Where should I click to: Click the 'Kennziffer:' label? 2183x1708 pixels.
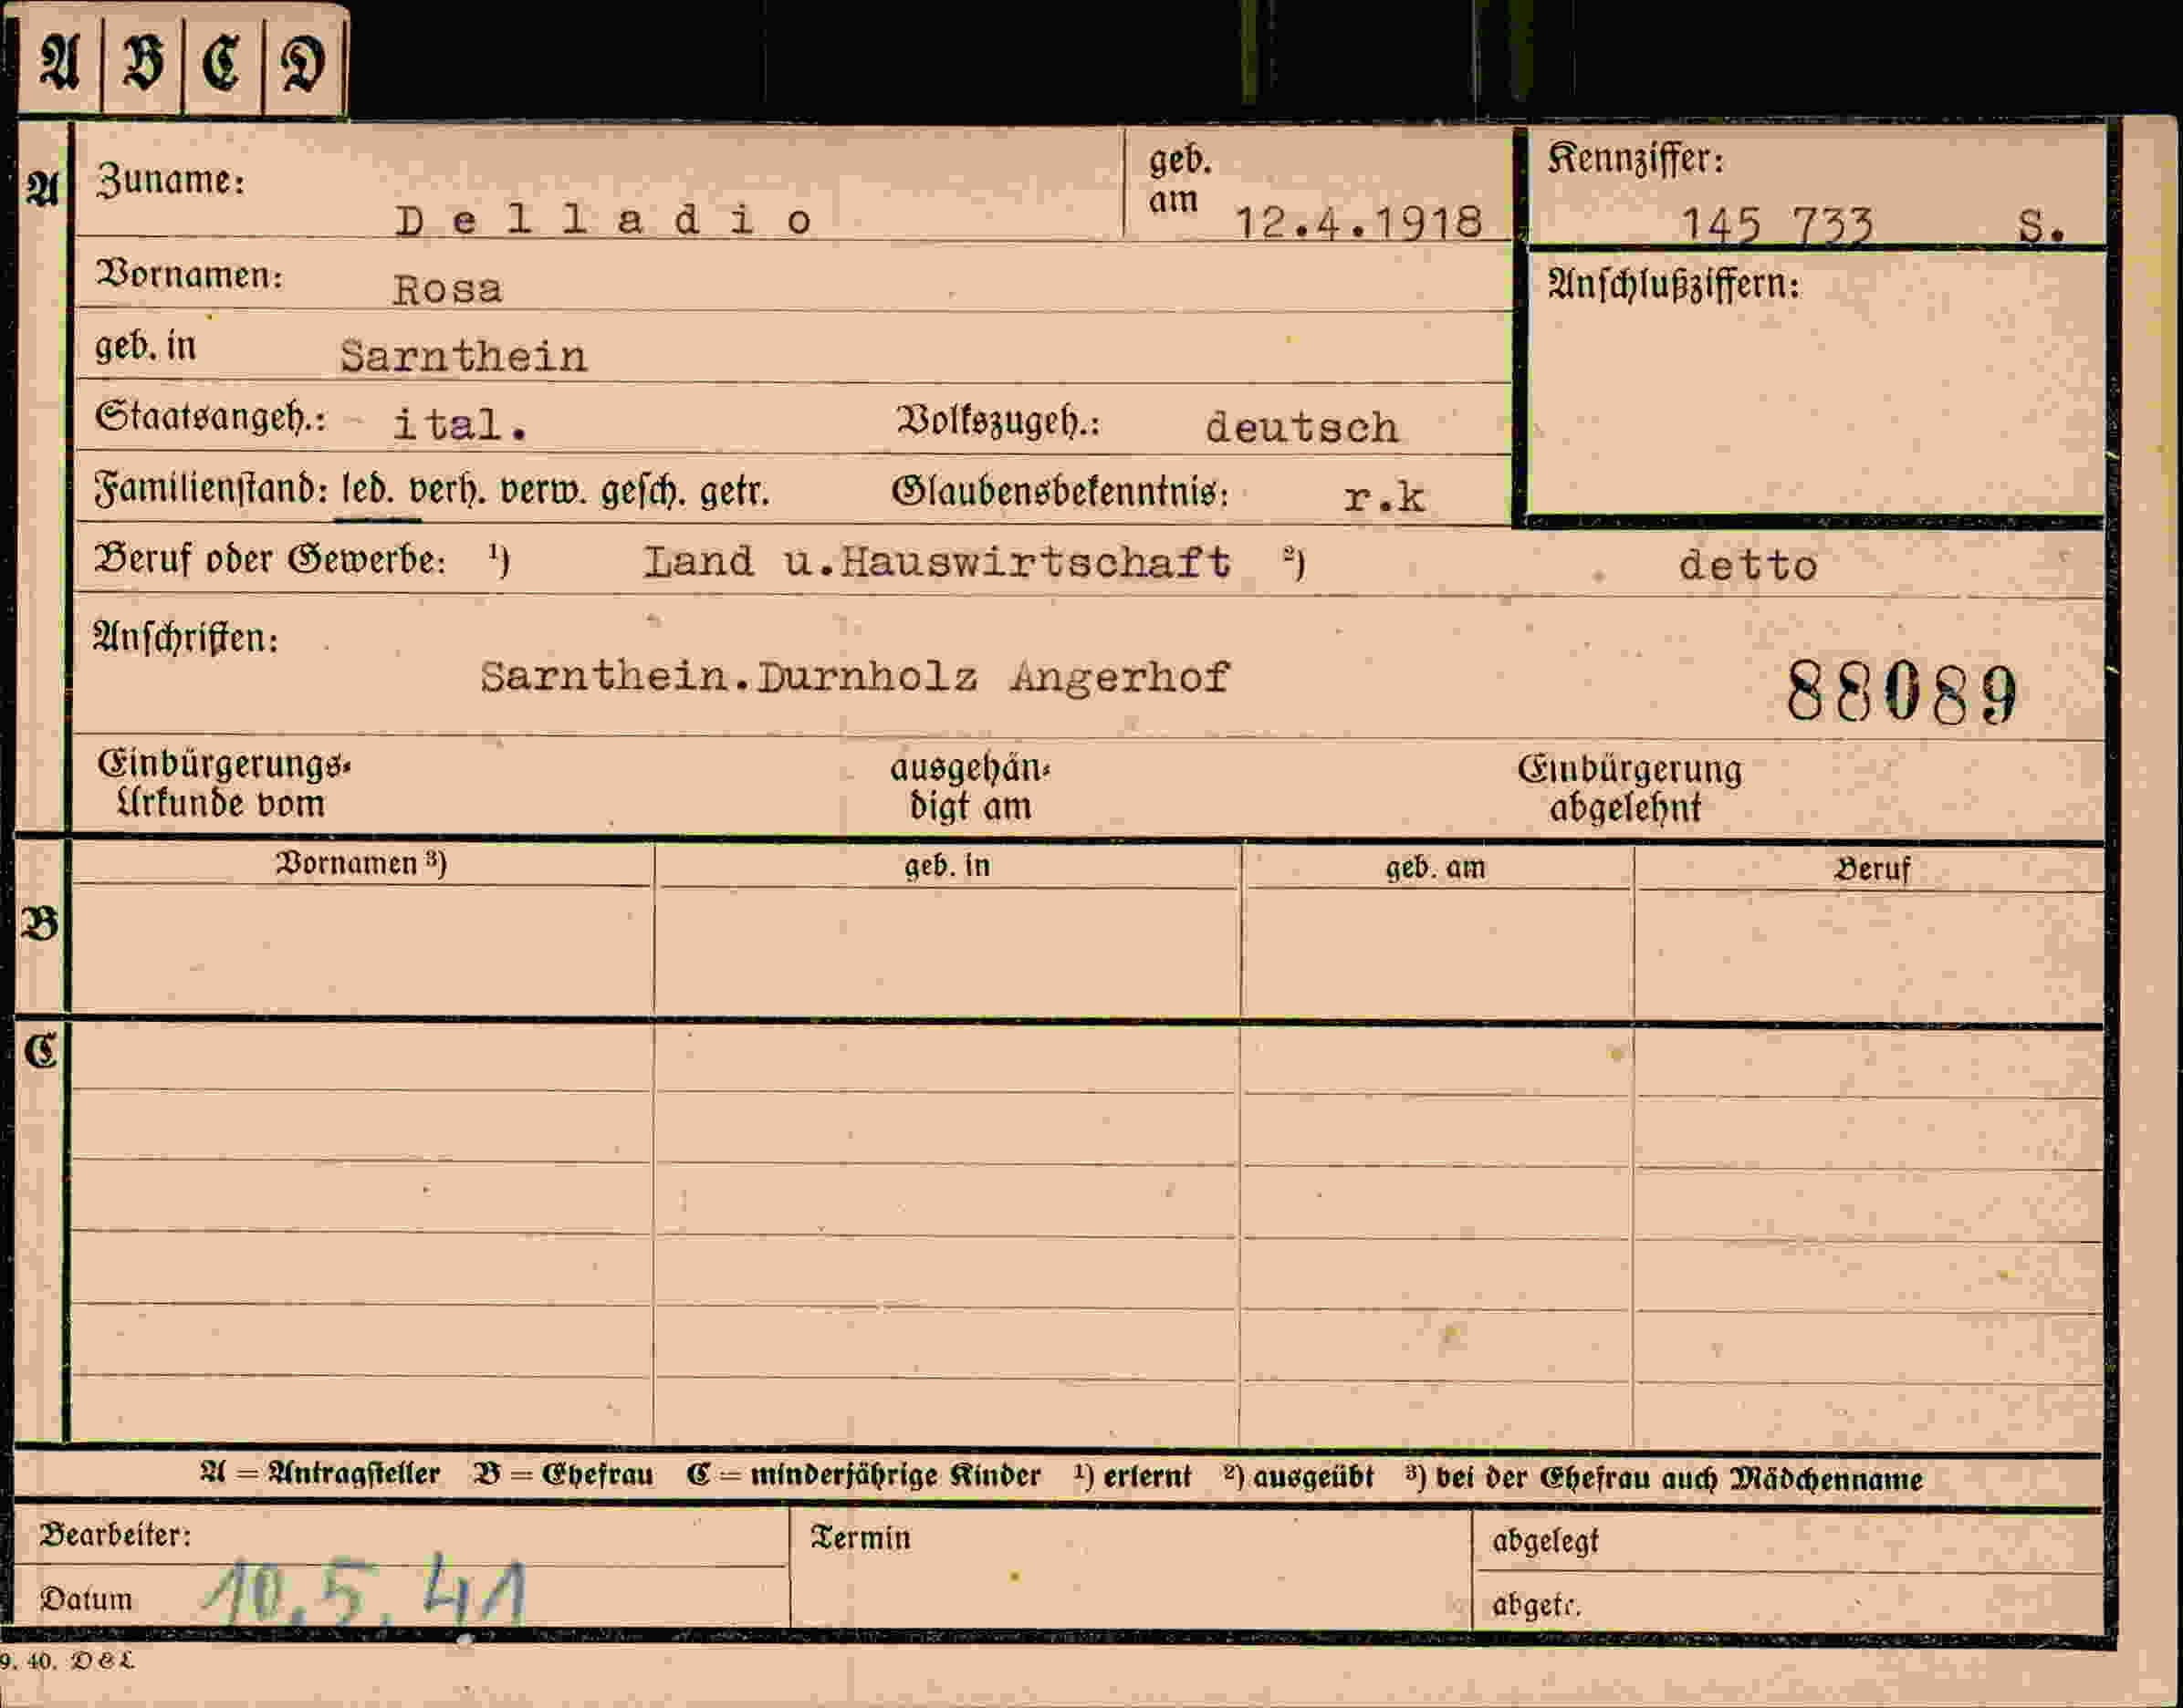(1636, 160)
